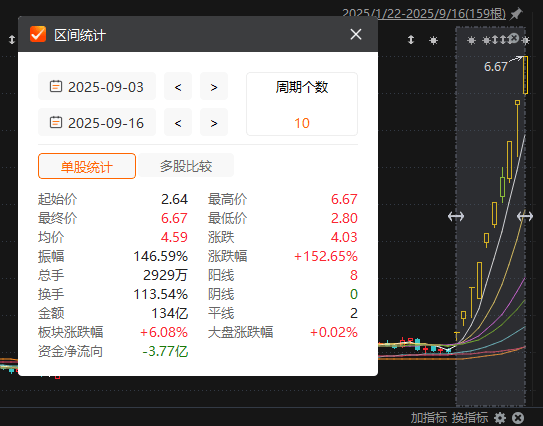
Task: Remove the indicator with the bottom-right X circle
Action: pos(518,418)
